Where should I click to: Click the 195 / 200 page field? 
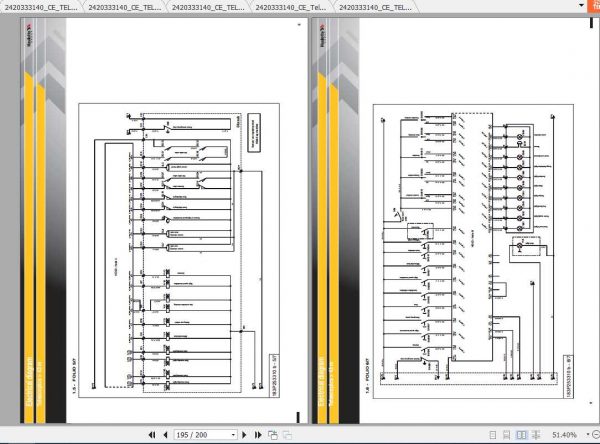[x=202, y=435]
